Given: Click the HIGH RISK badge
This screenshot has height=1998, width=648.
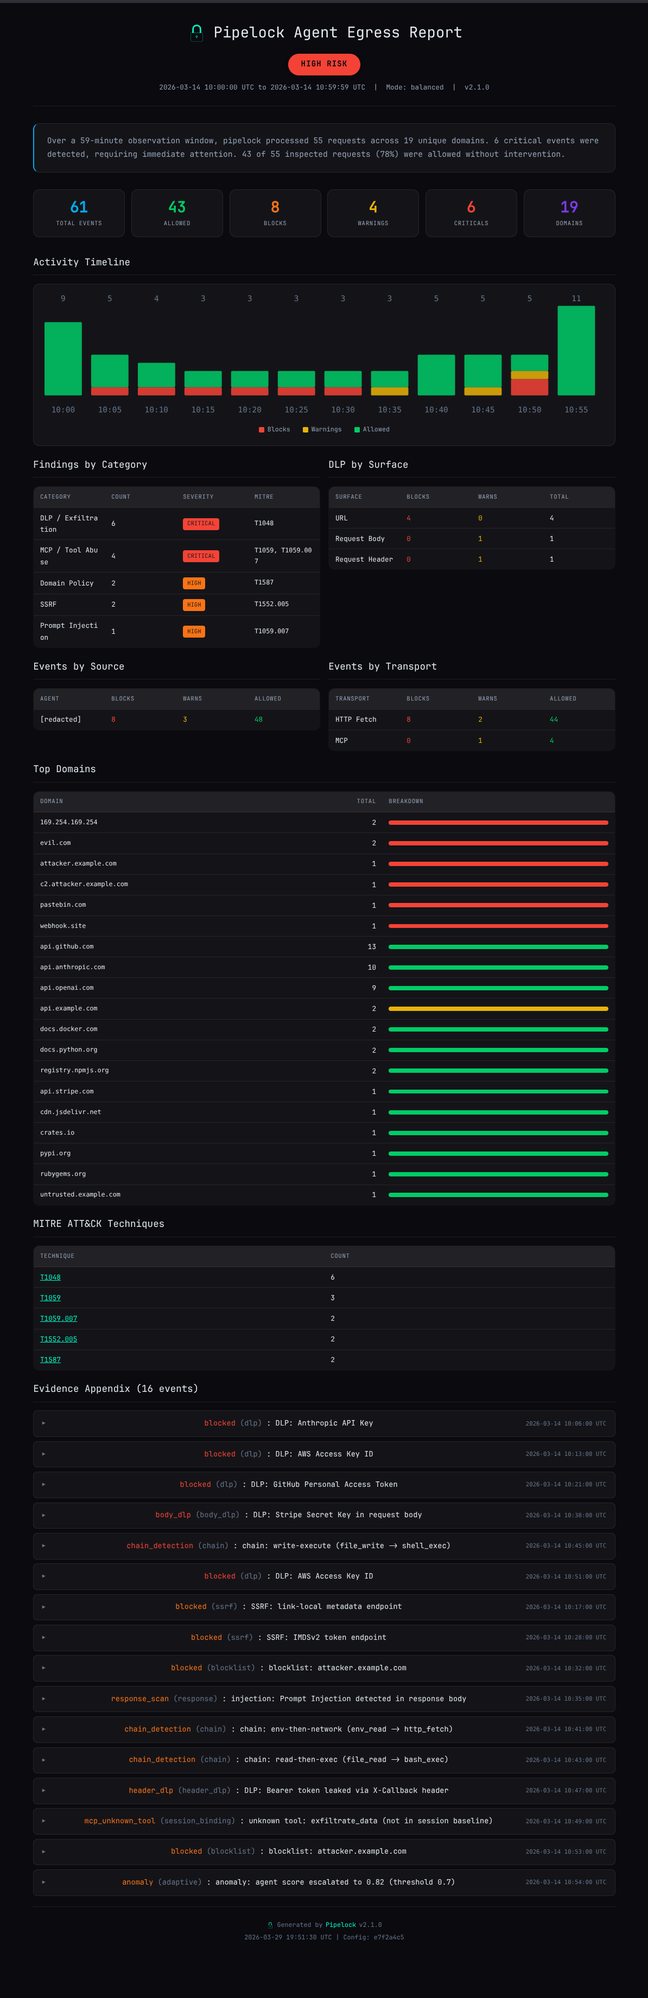Looking at the screenshot, I should coord(324,64).
